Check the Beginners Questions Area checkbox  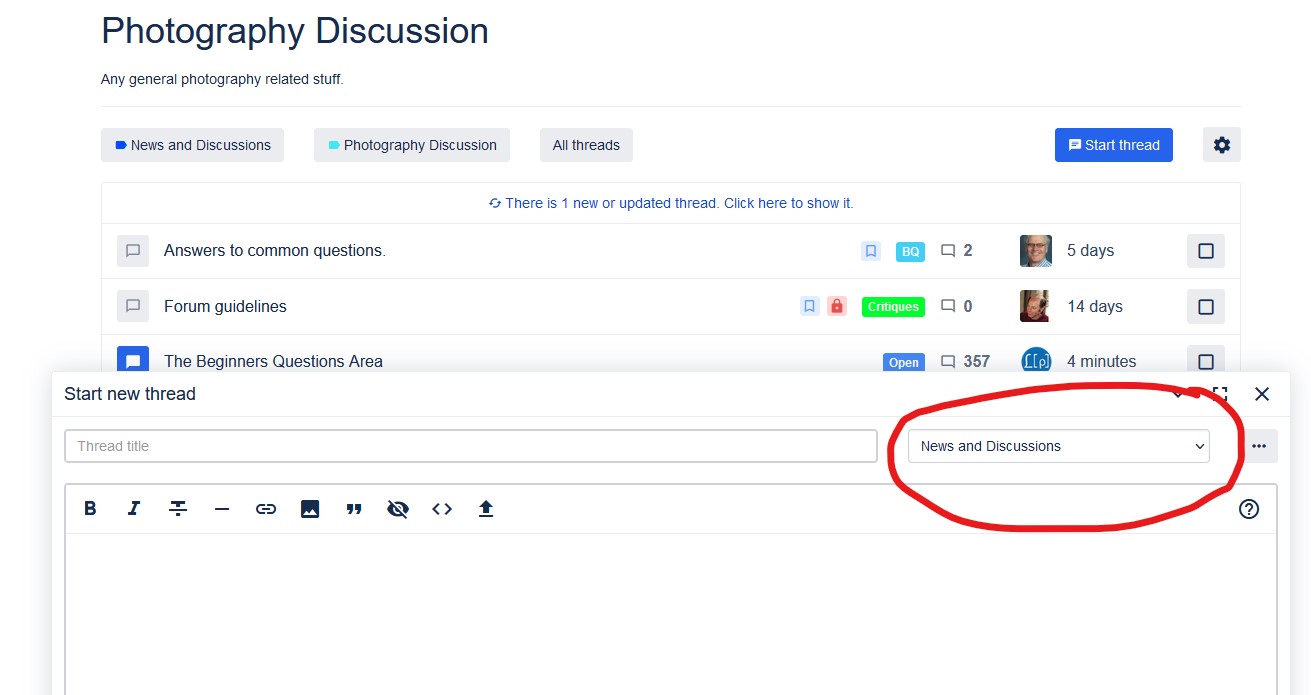[x=1205, y=361]
